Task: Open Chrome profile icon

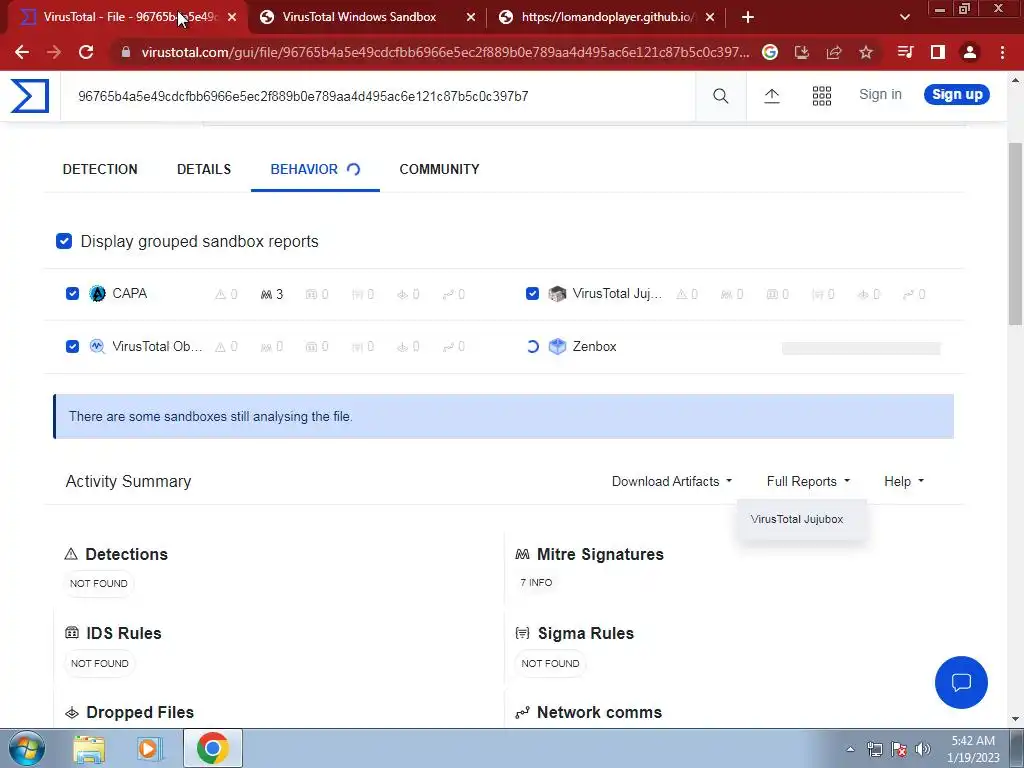Action: point(970,52)
